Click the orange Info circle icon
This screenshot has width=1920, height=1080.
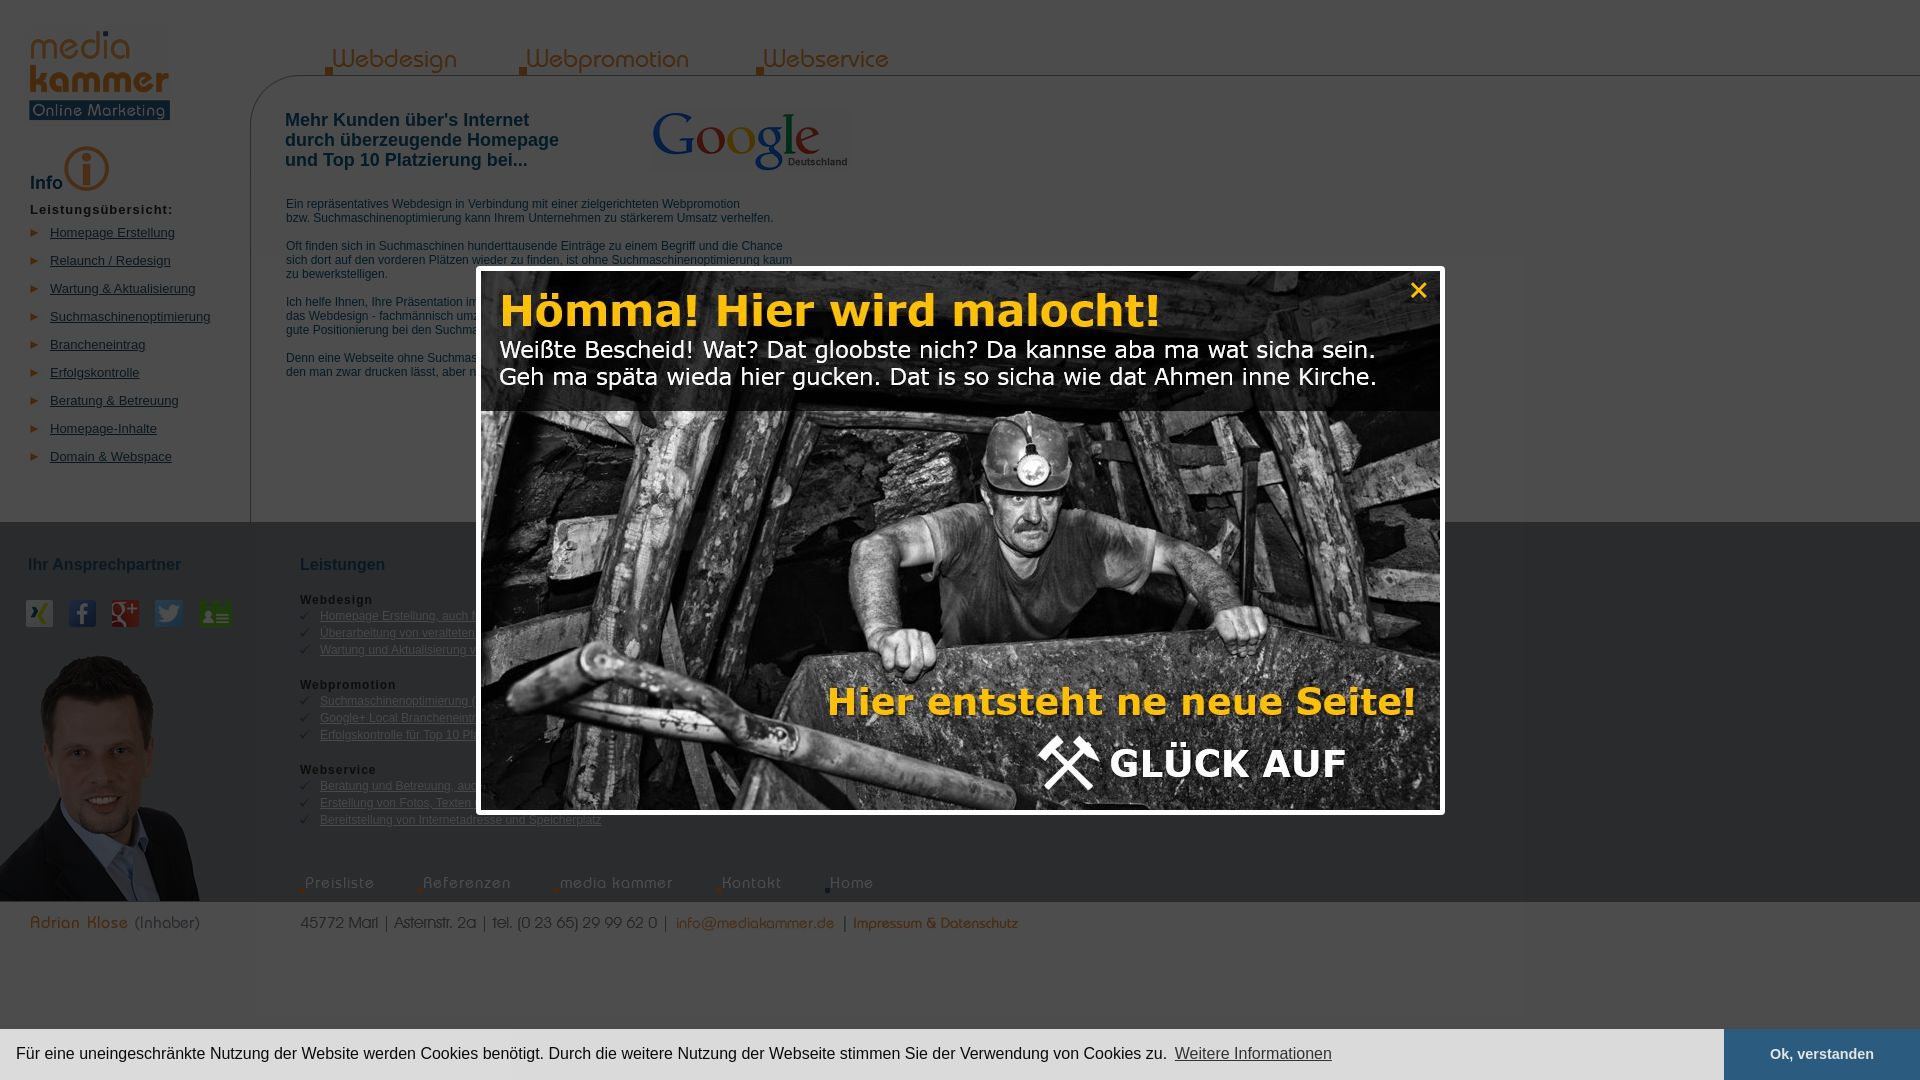[87, 168]
